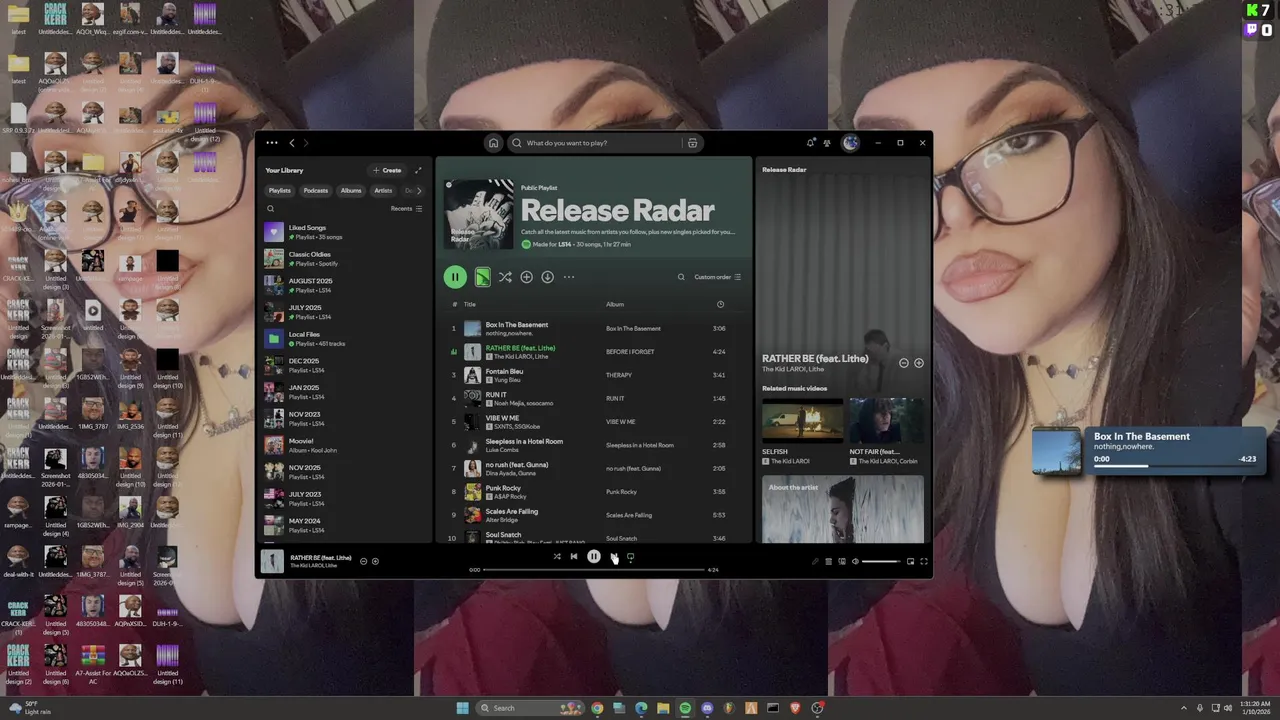Viewport: 1280px width, 720px height.
Task: Open AUGUST 2025 playlist
Action: 344,285
